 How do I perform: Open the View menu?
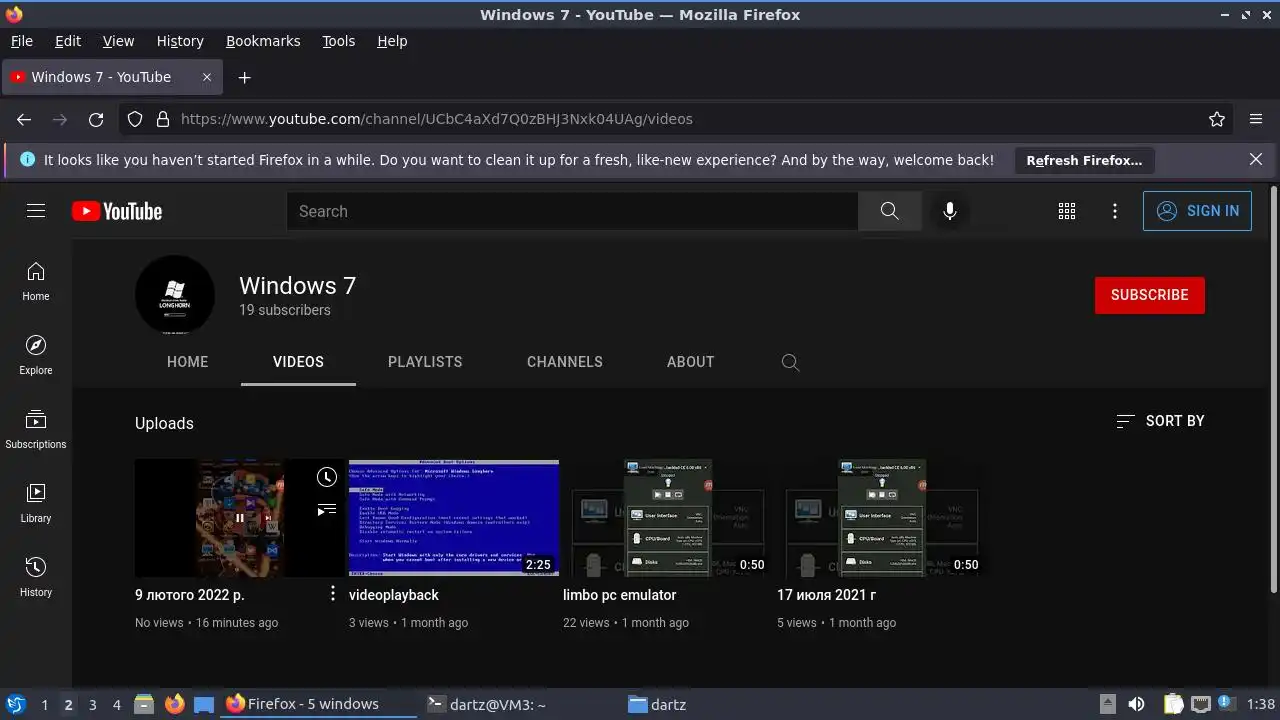pyautogui.click(x=118, y=41)
